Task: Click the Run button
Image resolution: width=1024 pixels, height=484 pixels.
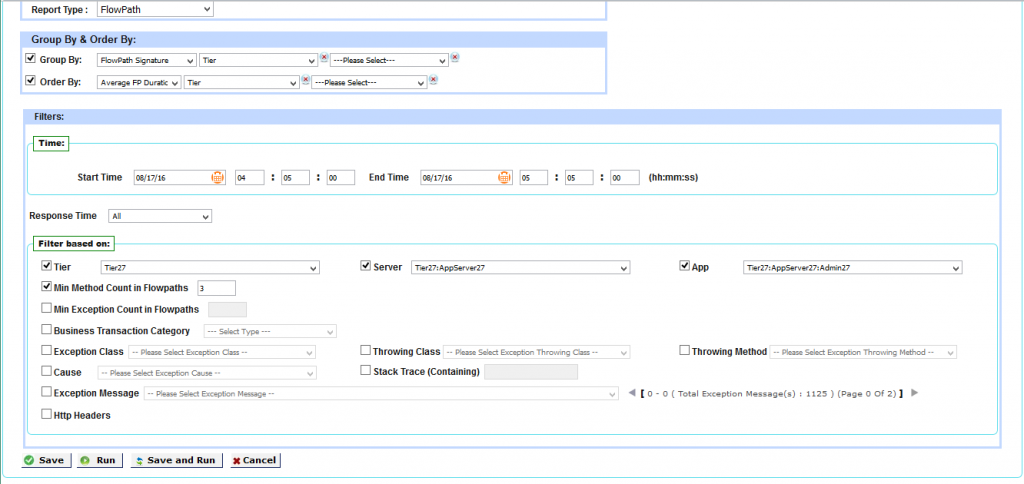Action: (x=98, y=460)
